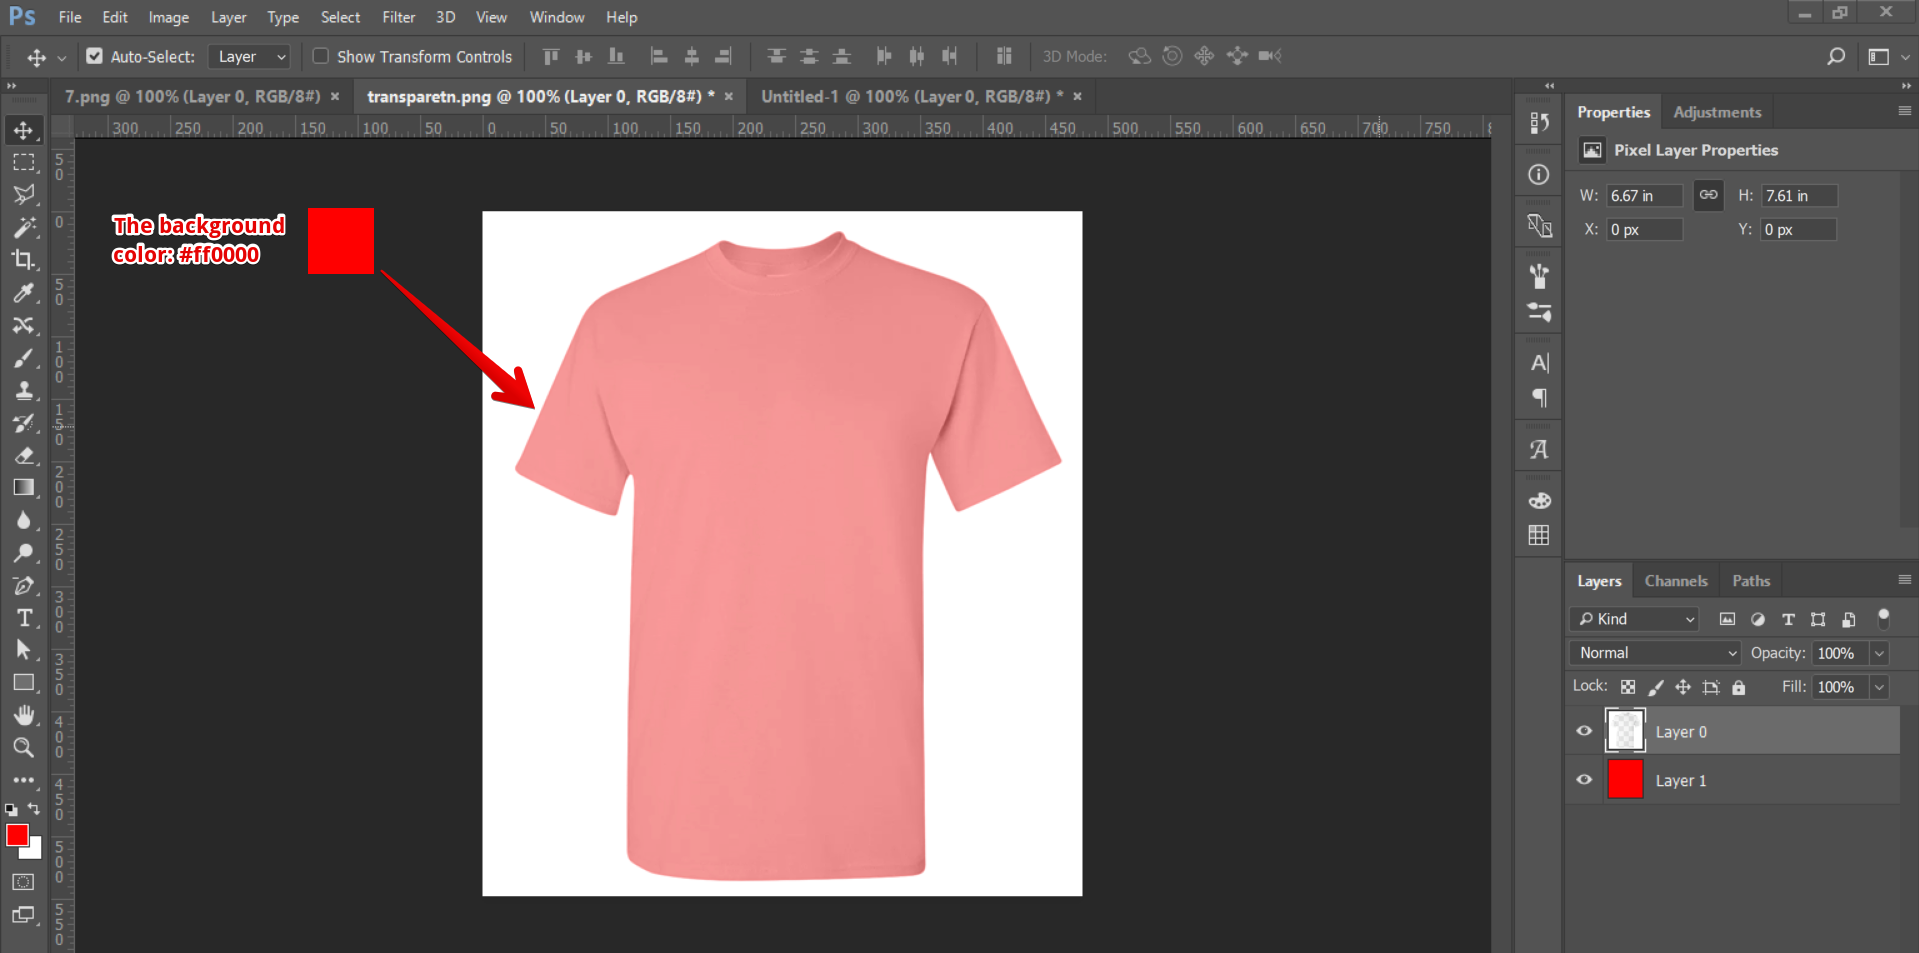Select the Crop tool

[23, 260]
